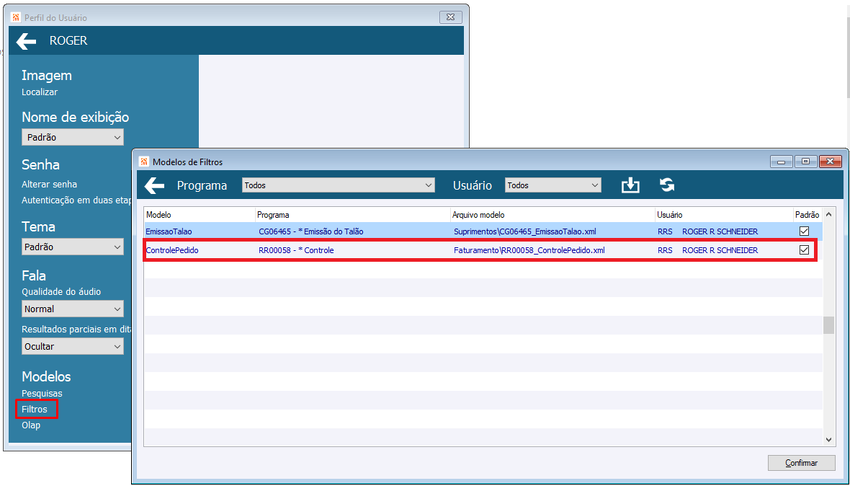Sort by the Arquivo modelo column header
The height and width of the screenshot is (486, 850).
coord(552,215)
